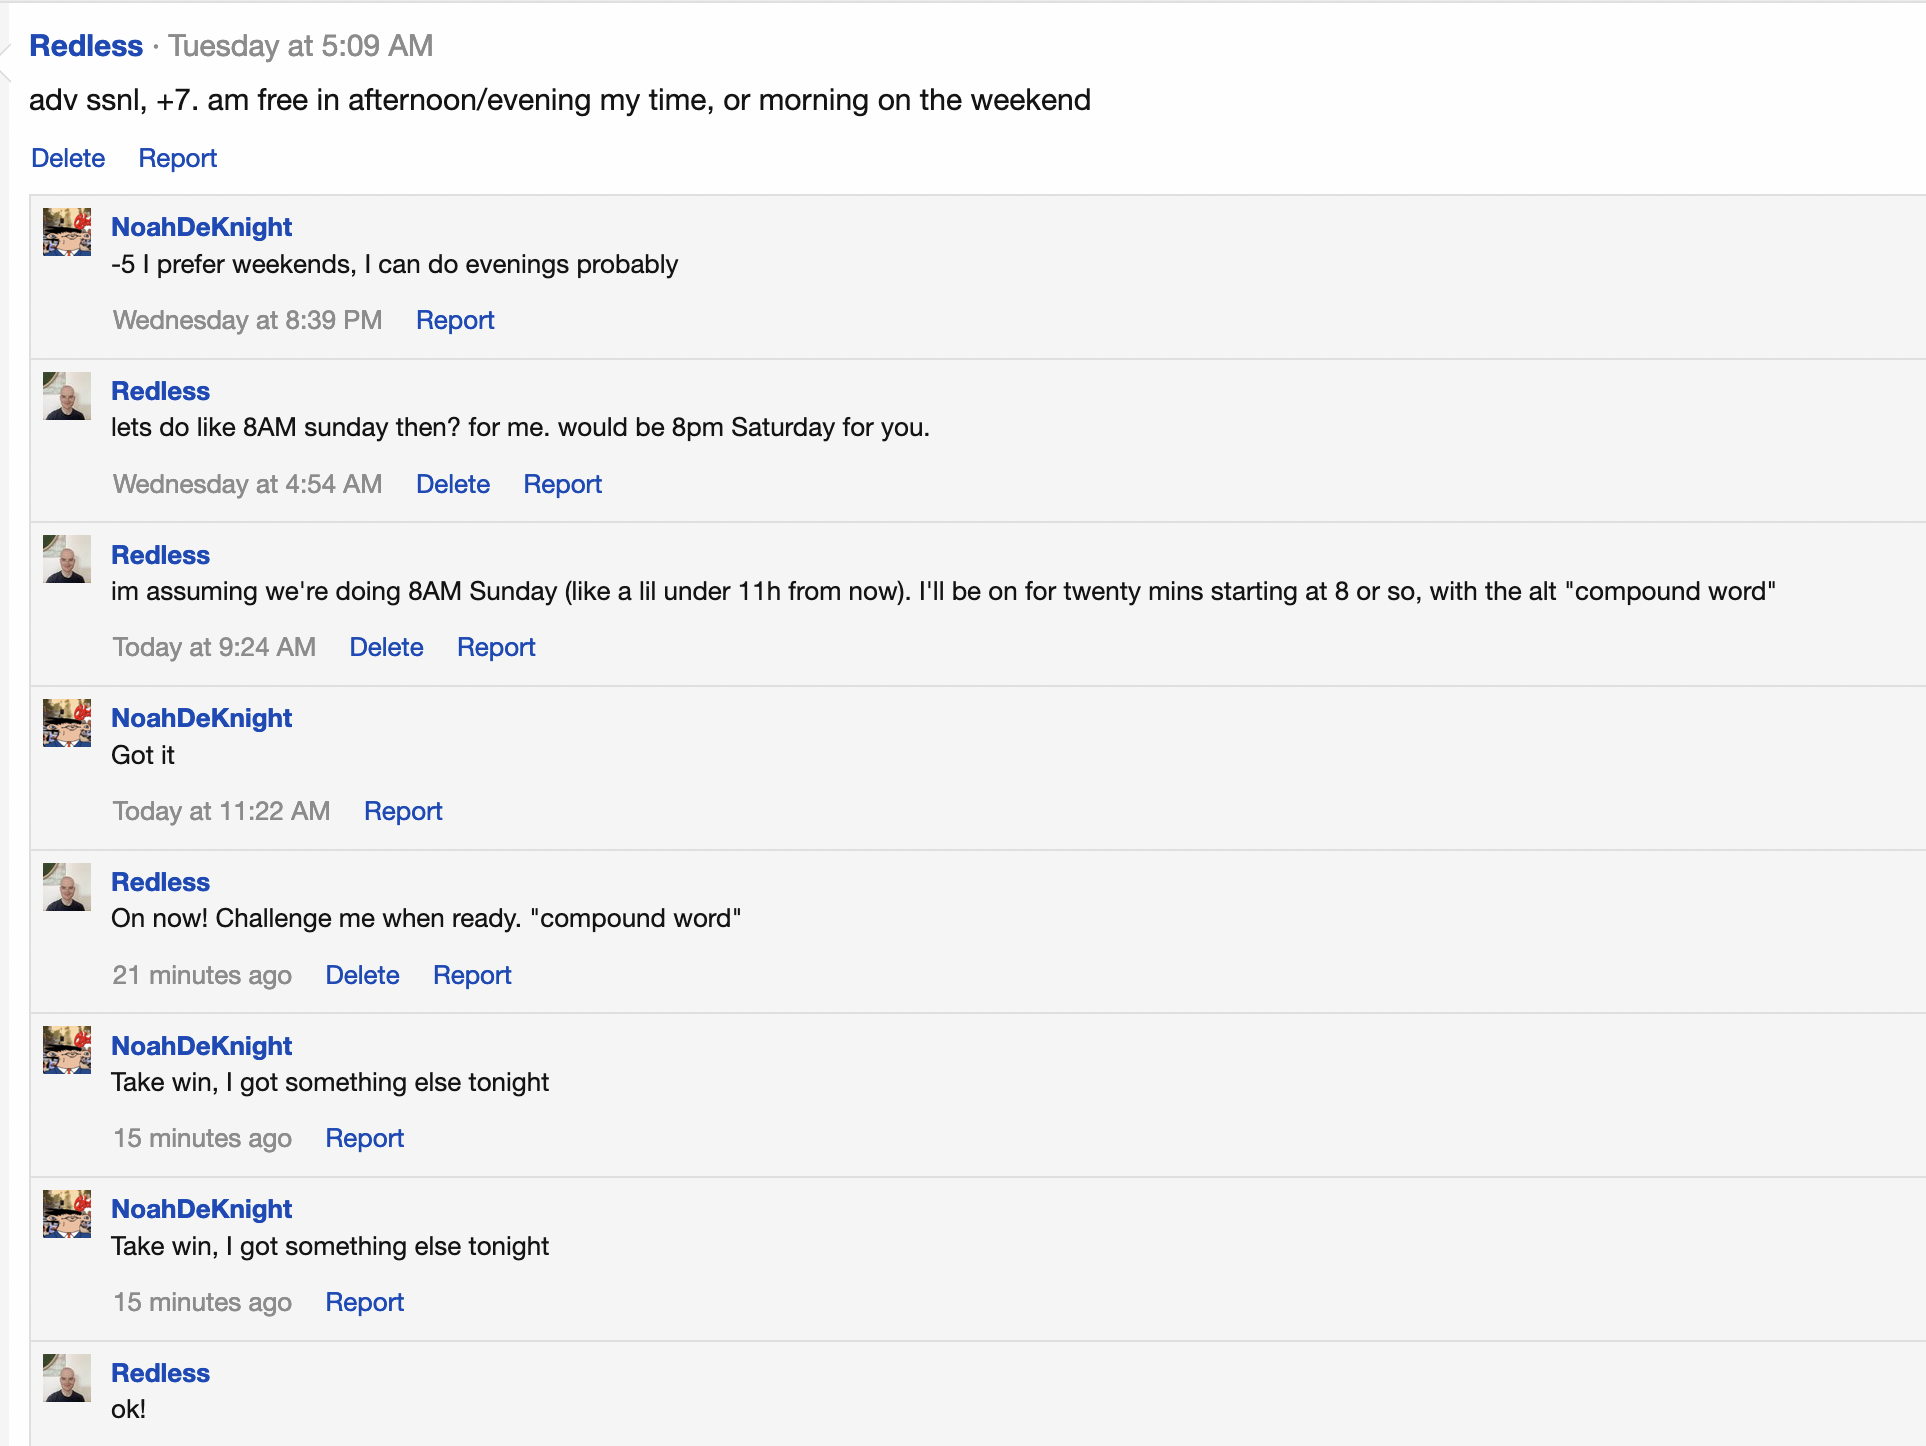Delete the Wednesday 4:54 AM reply
Viewport: 1926px width, 1446px height.
coord(453,484)
